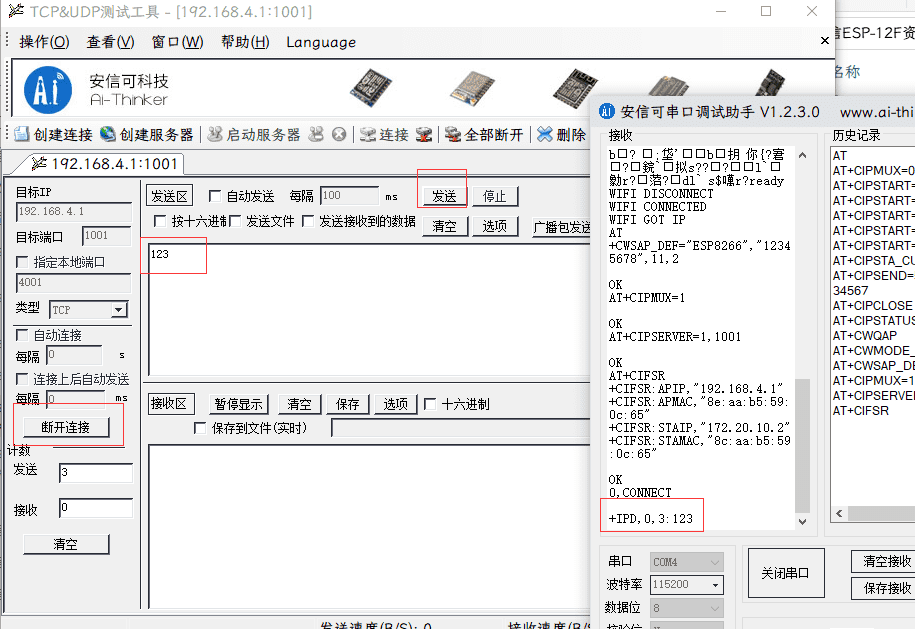The image size is (915, 629).
Task: Click the stop server X icon
Action: coord(339,134)
